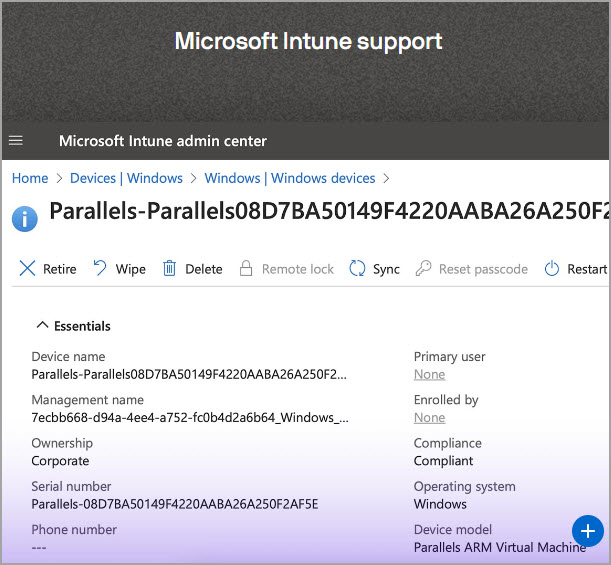Screen dimensions: 611x565
Task: Click the Enrolled by label
Action: [446, 400]
